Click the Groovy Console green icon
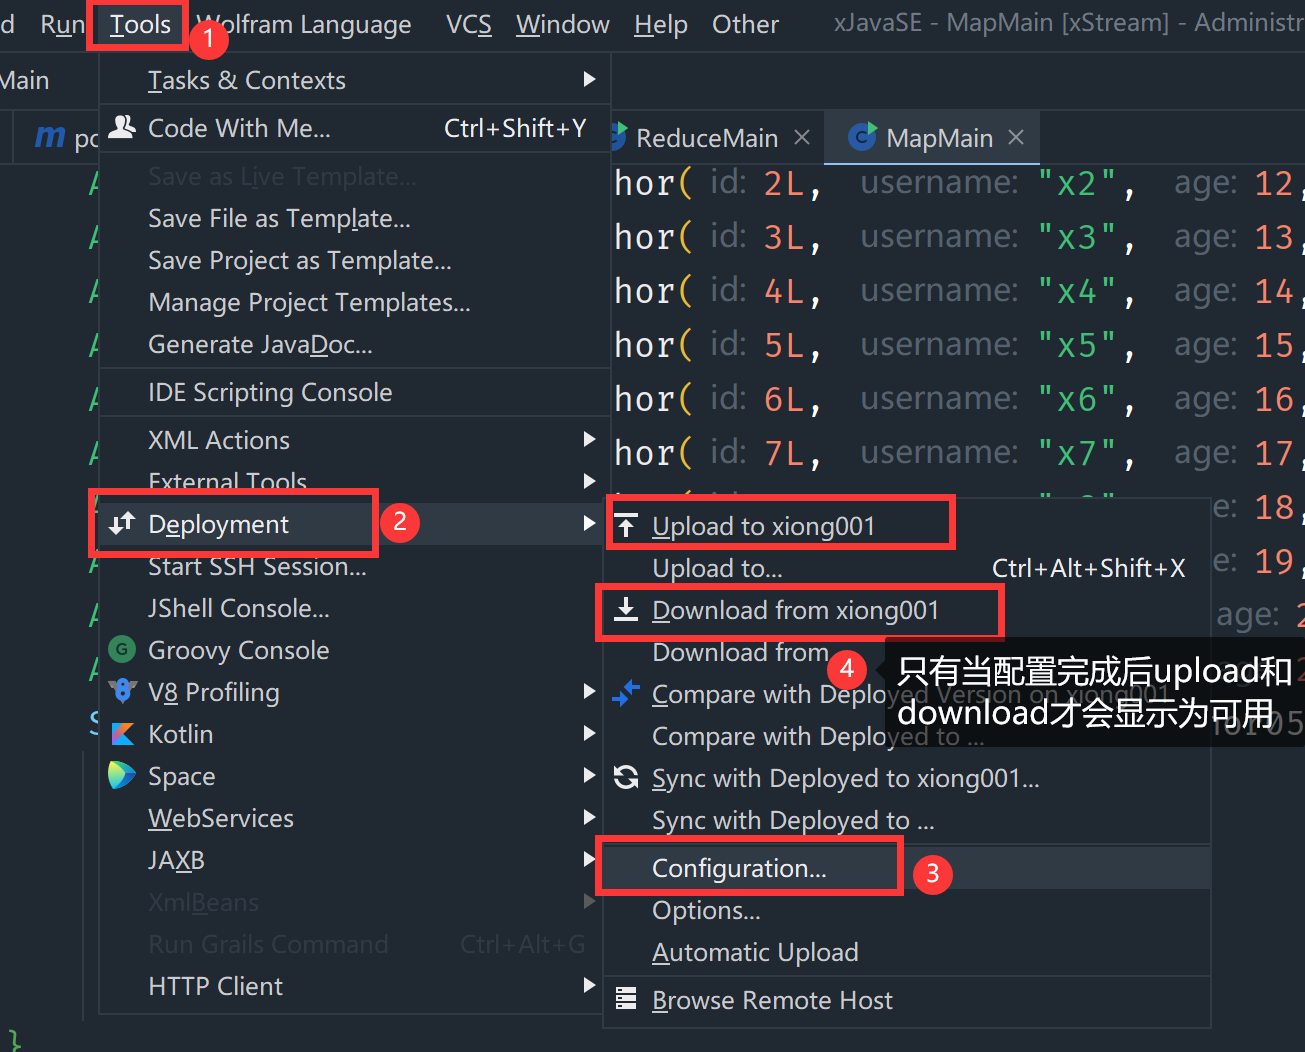1305x1052 pixels. coord(122,650)
